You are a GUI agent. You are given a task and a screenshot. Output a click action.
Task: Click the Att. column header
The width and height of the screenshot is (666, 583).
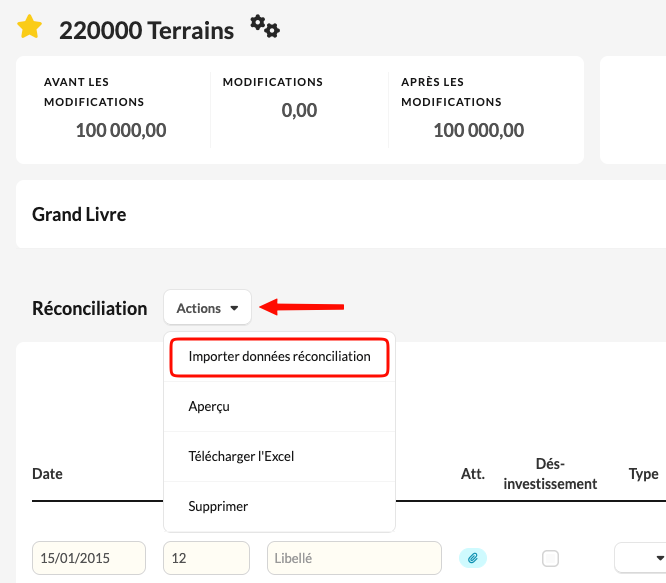pos(472,474)
